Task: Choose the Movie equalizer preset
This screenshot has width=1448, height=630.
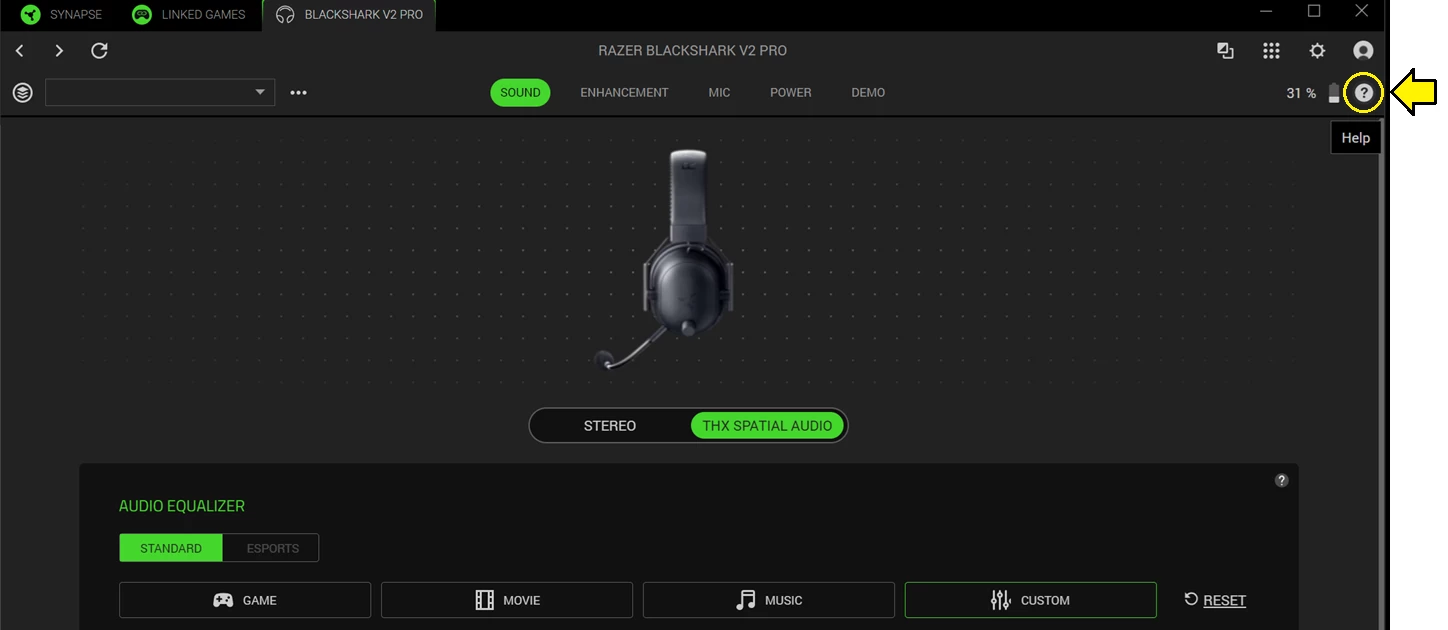Action: click(x=507, y=600)
